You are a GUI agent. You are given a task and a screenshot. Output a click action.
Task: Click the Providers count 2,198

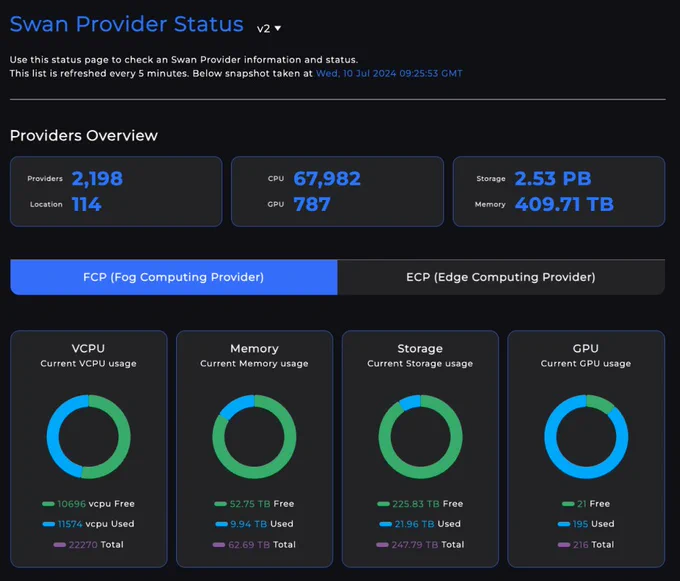[x=97, y=179]
